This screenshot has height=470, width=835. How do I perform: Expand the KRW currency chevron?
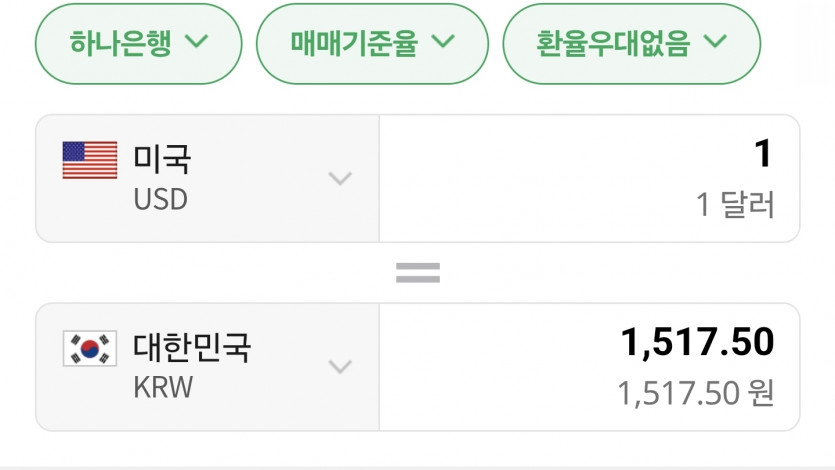pos(341,367)
